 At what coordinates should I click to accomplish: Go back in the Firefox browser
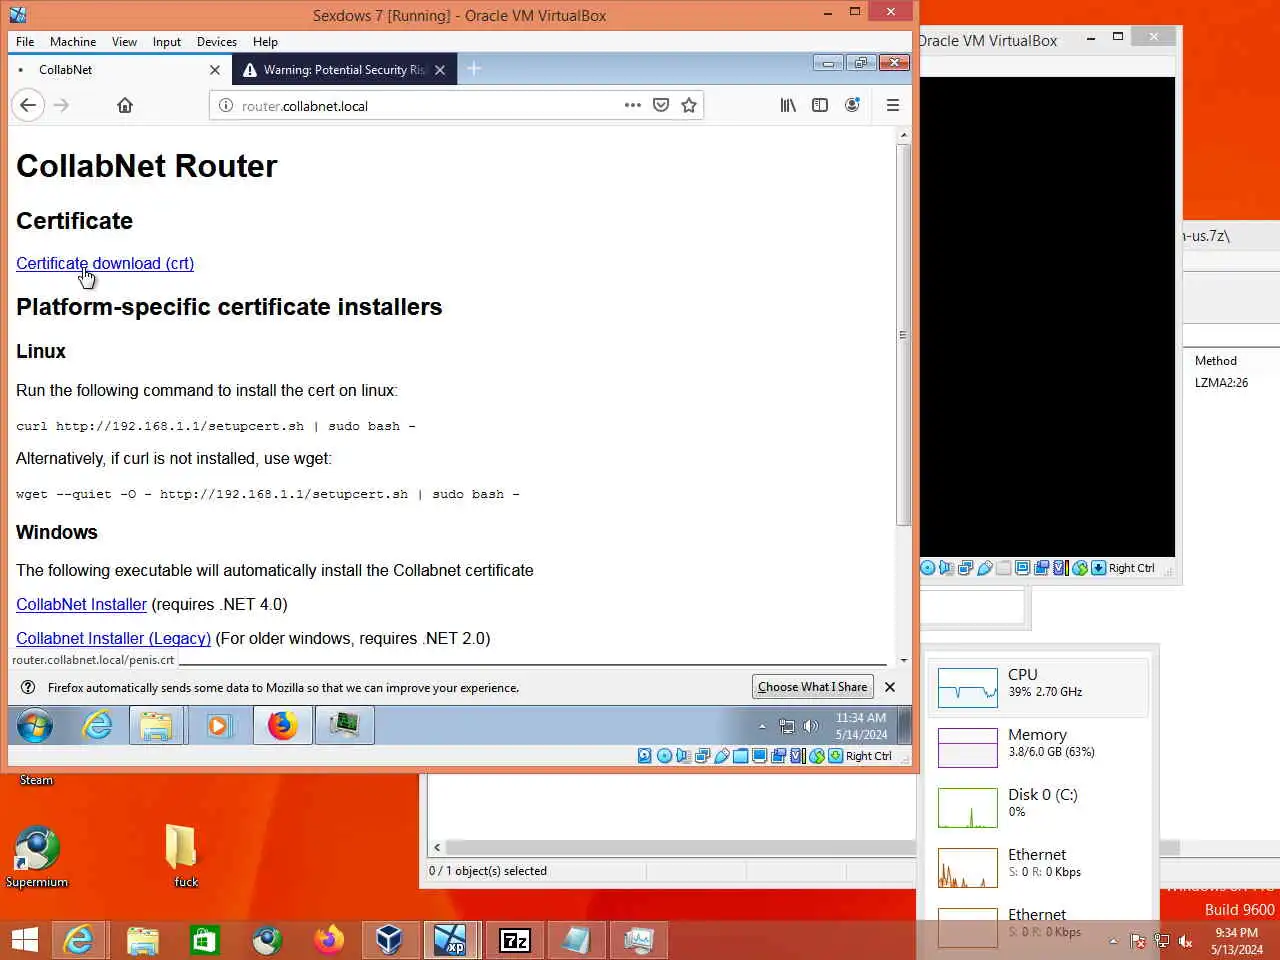[28, 105]
